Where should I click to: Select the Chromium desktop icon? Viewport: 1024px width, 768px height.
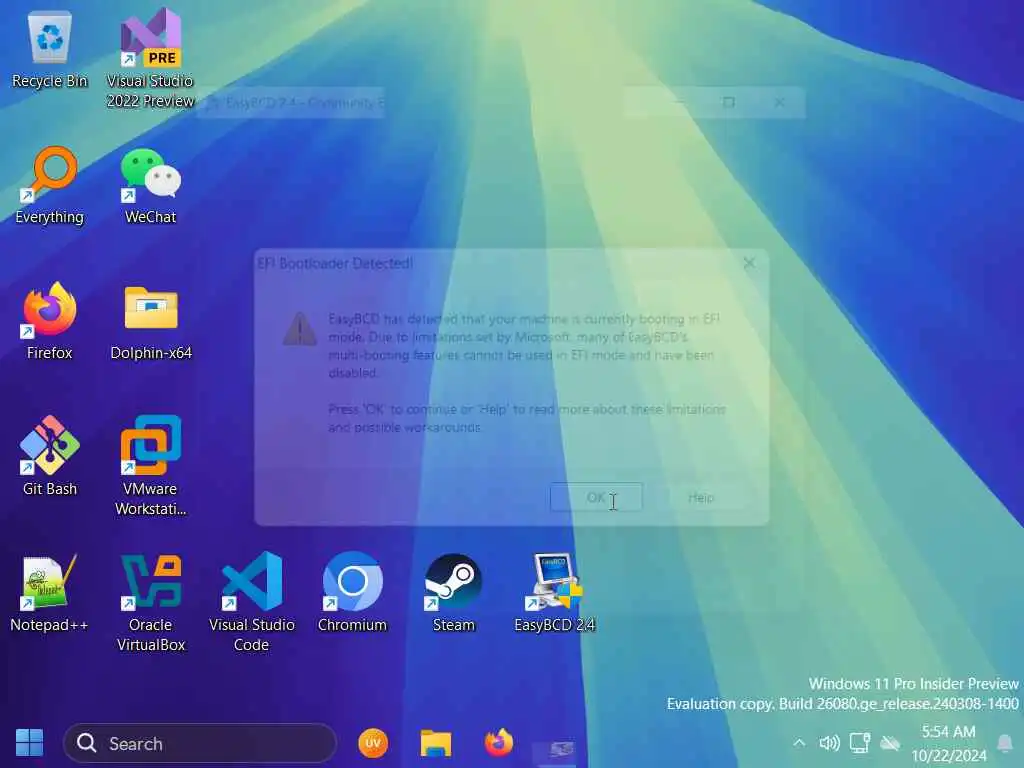point(353,593)
